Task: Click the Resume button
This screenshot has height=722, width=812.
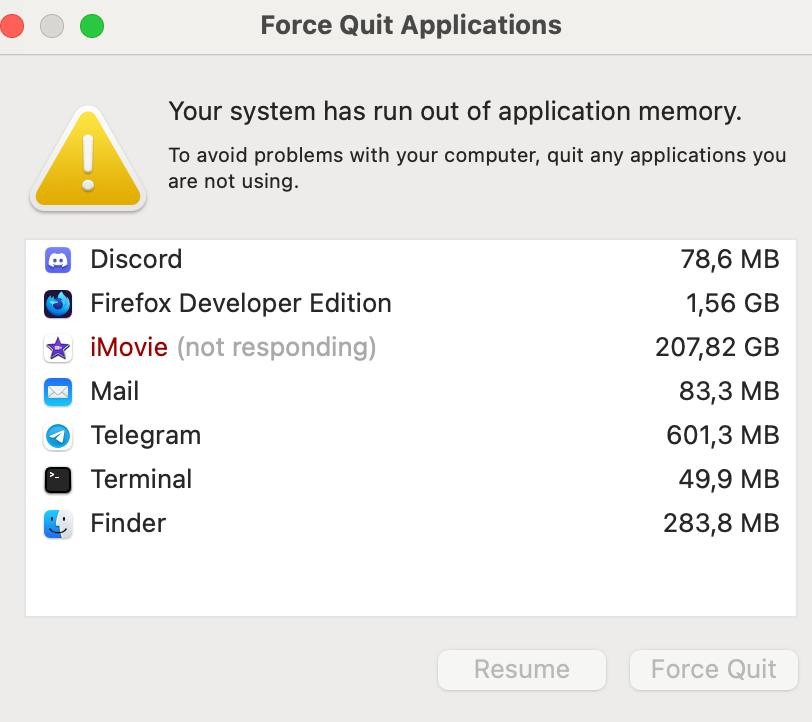Action: [x=522, y=670]
